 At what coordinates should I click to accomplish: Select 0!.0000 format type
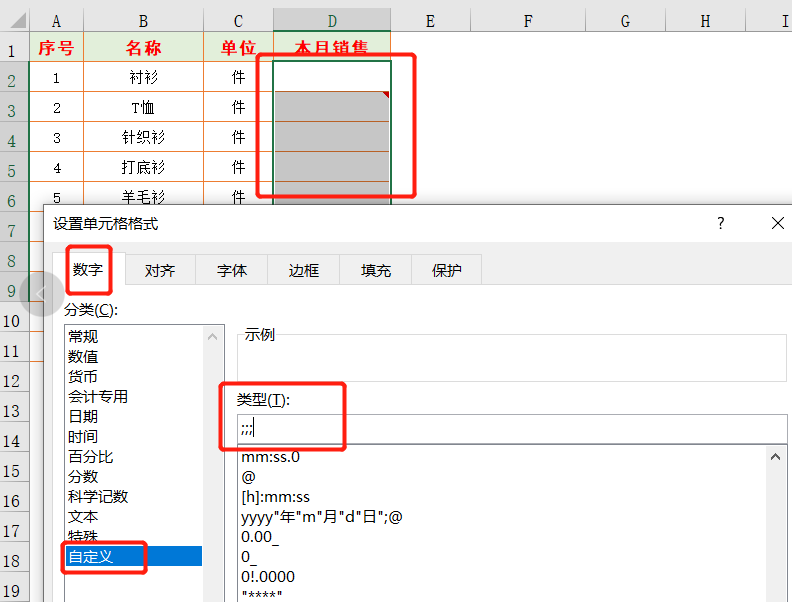click(502, 576)
